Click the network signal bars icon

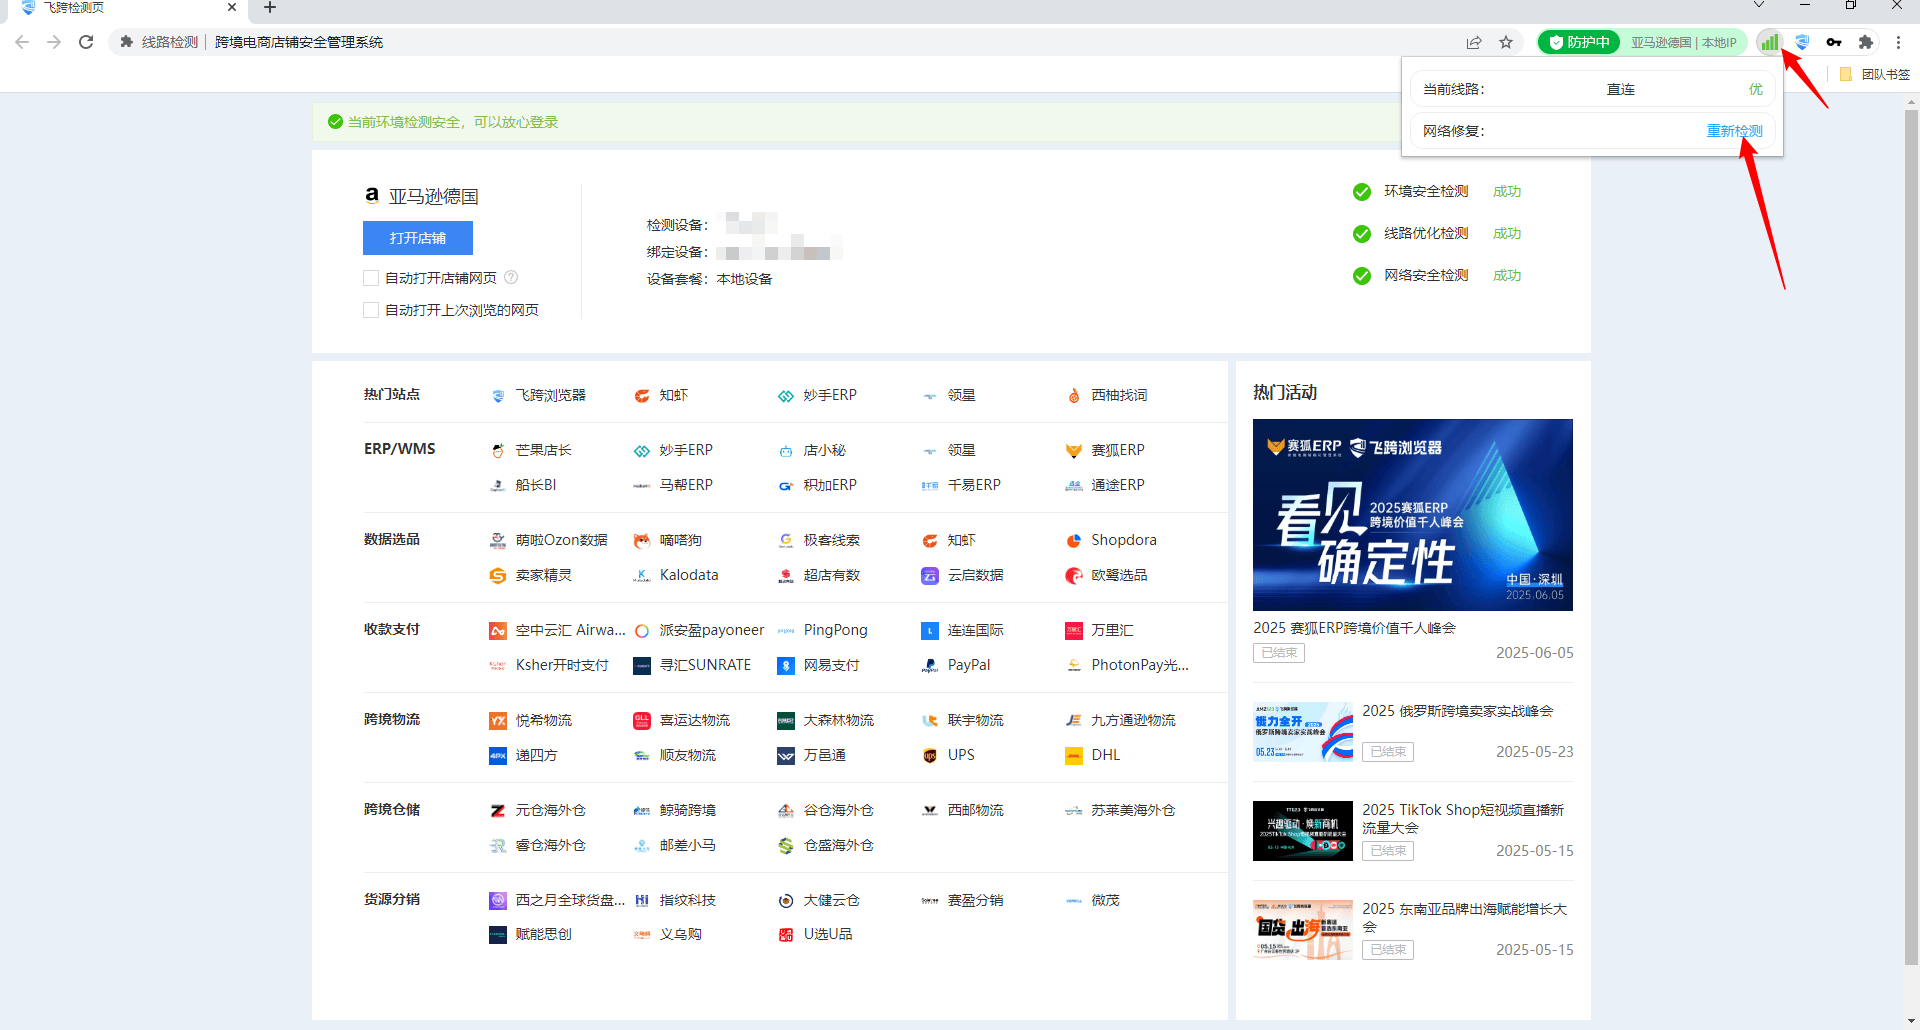(1769, 42)
